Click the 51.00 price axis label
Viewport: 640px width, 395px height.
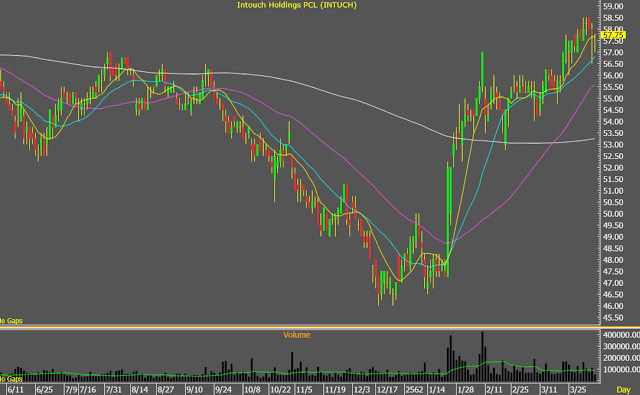(x=613, y=191)
